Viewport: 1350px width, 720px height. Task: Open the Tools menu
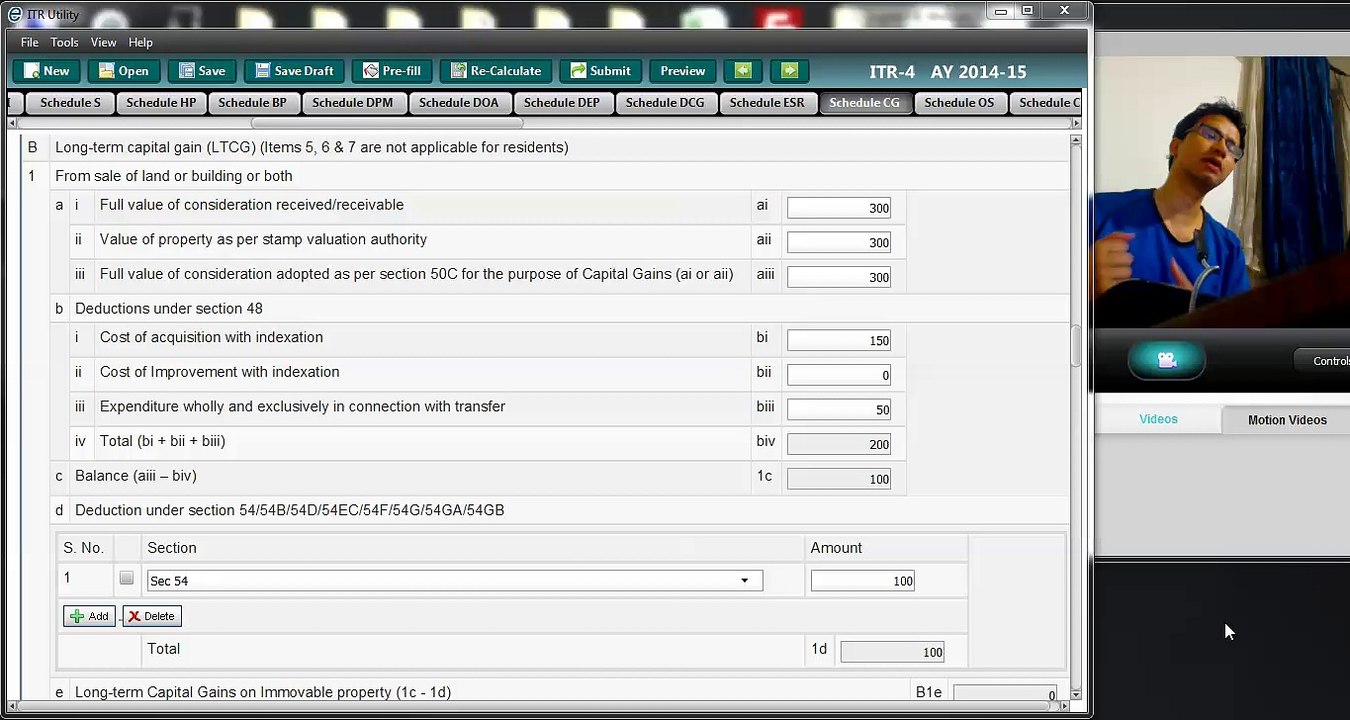[x=64, y=42]
